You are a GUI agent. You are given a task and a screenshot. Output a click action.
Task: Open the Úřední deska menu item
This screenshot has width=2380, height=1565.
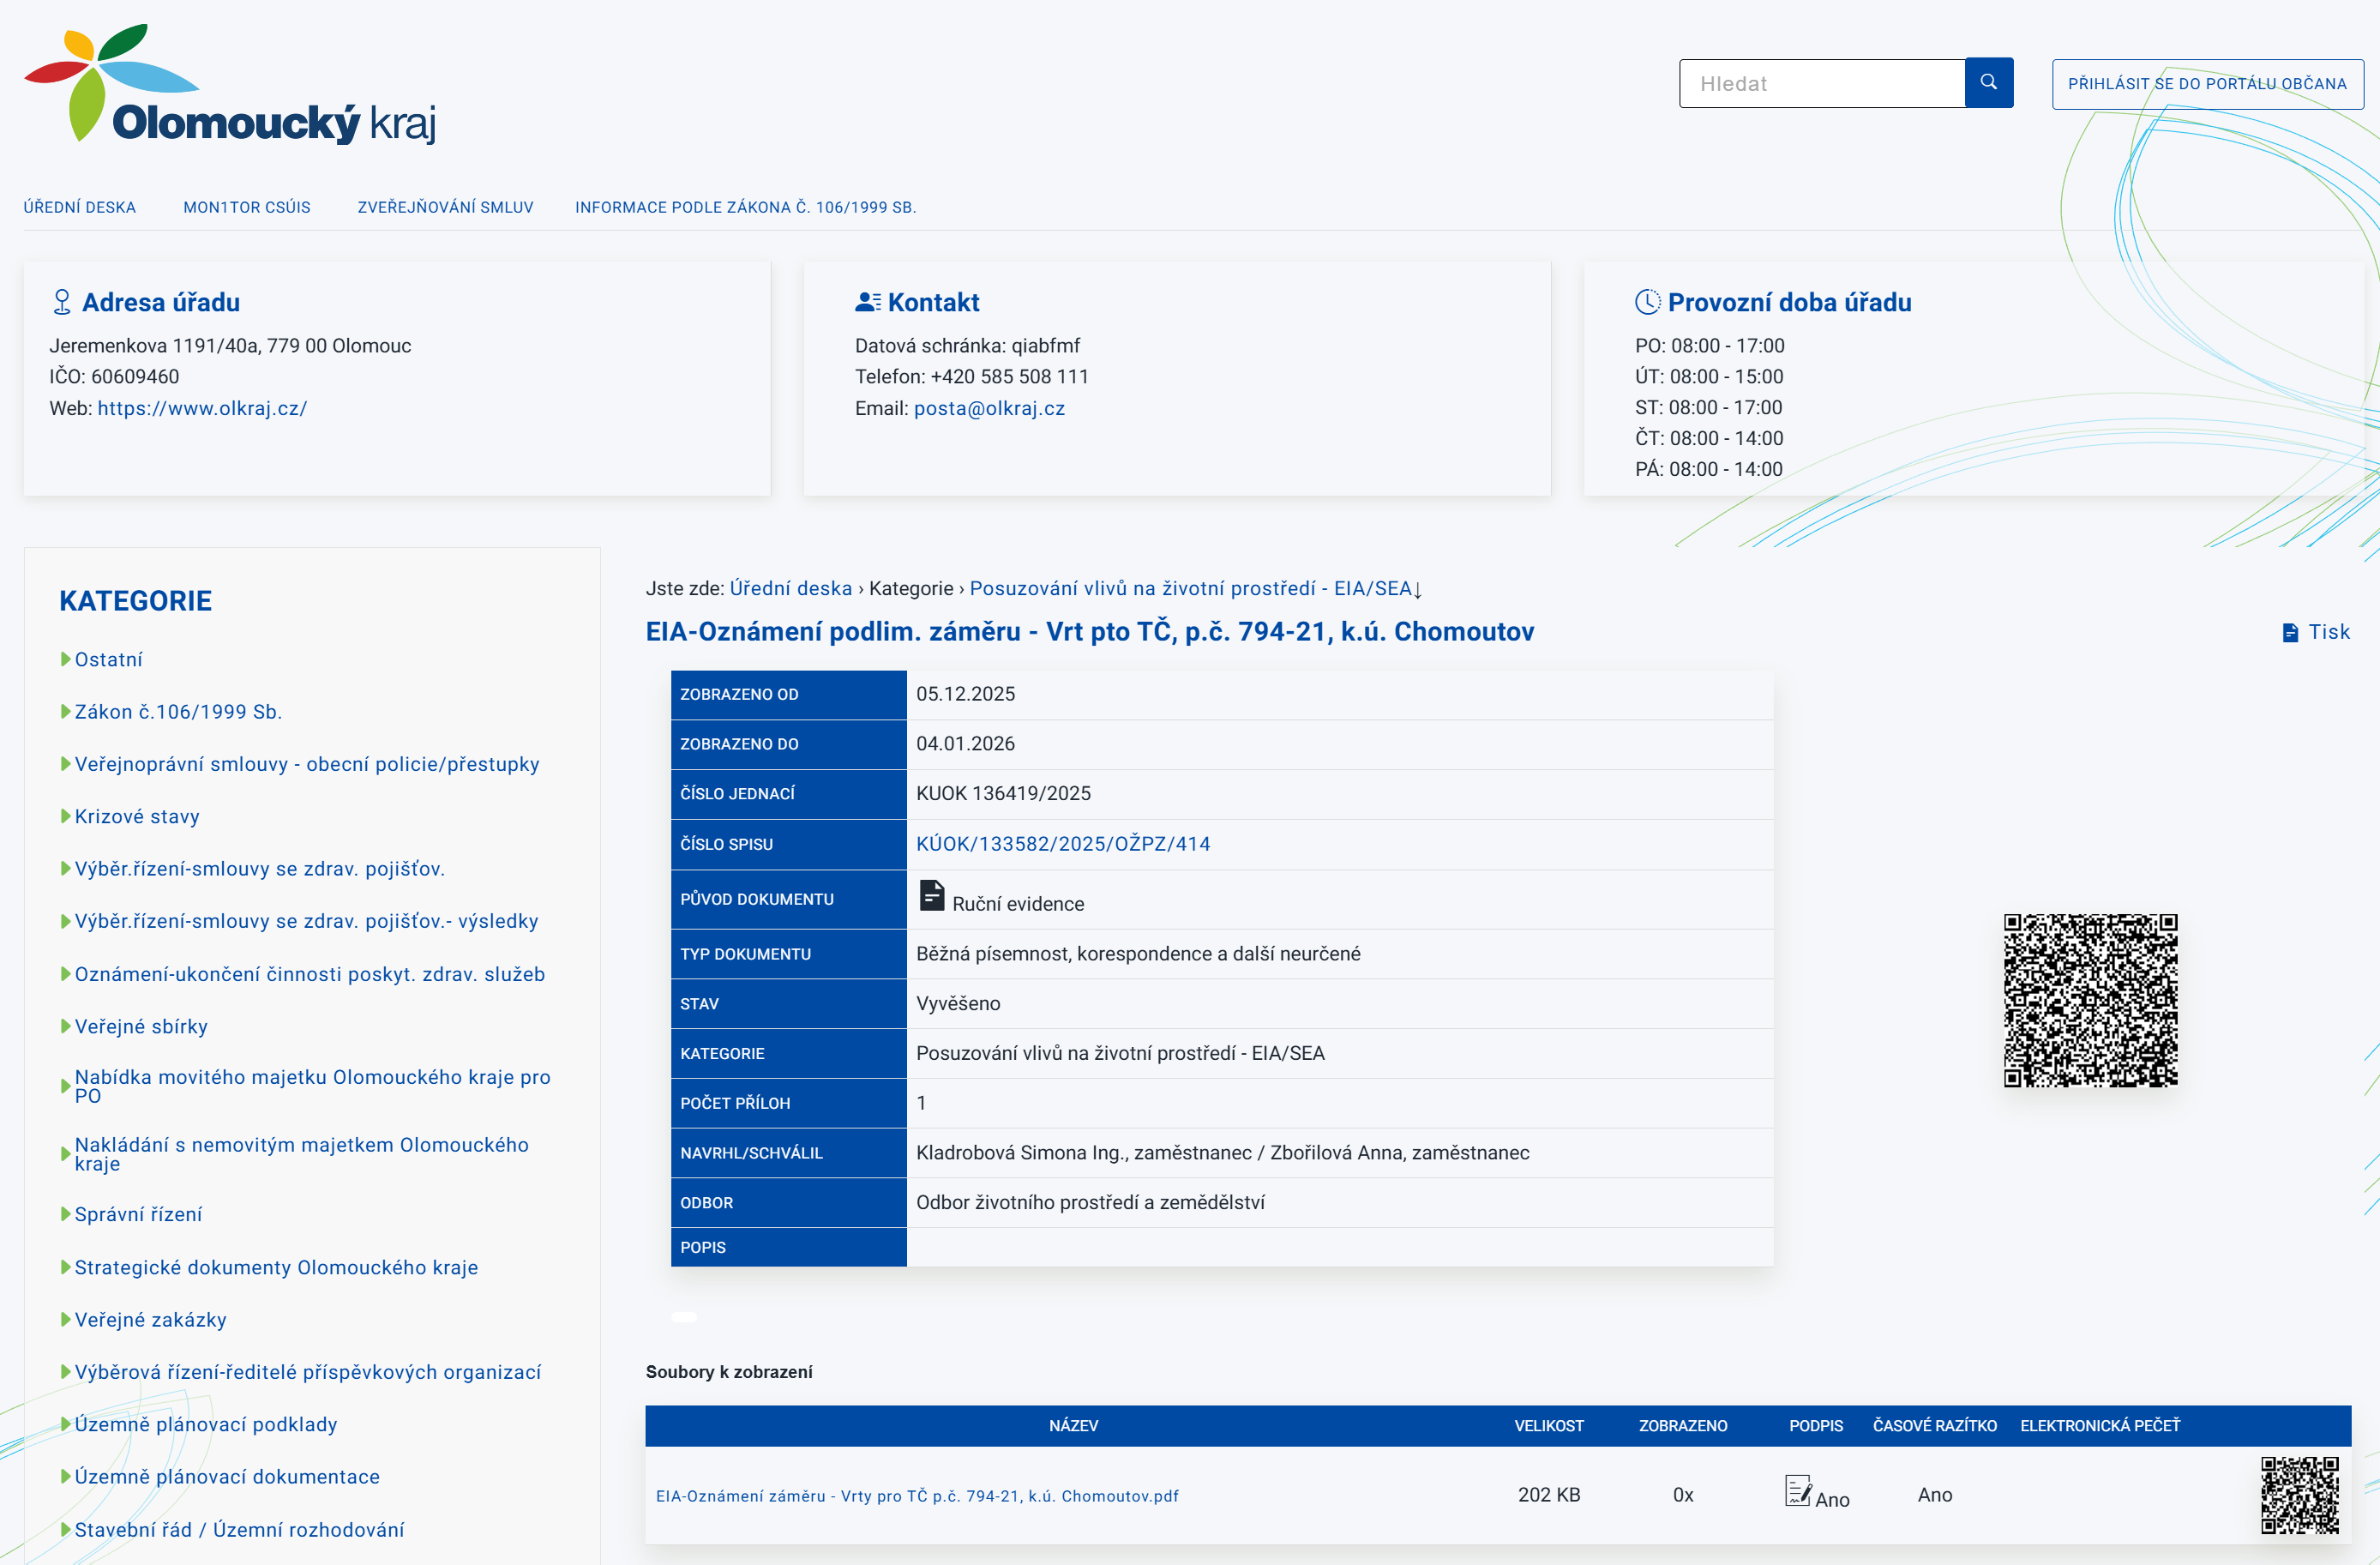tap(80, 208)
